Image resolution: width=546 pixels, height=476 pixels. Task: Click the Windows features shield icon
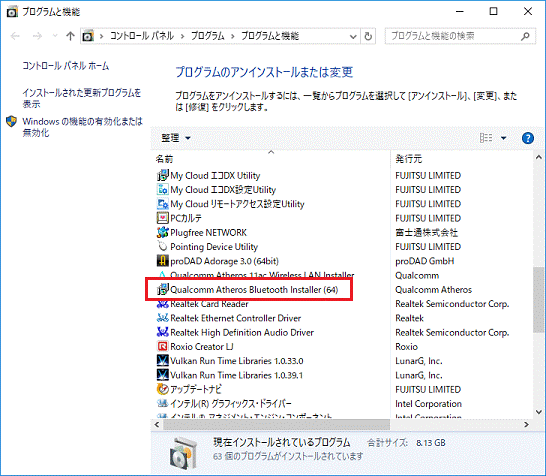pos(11,122)
